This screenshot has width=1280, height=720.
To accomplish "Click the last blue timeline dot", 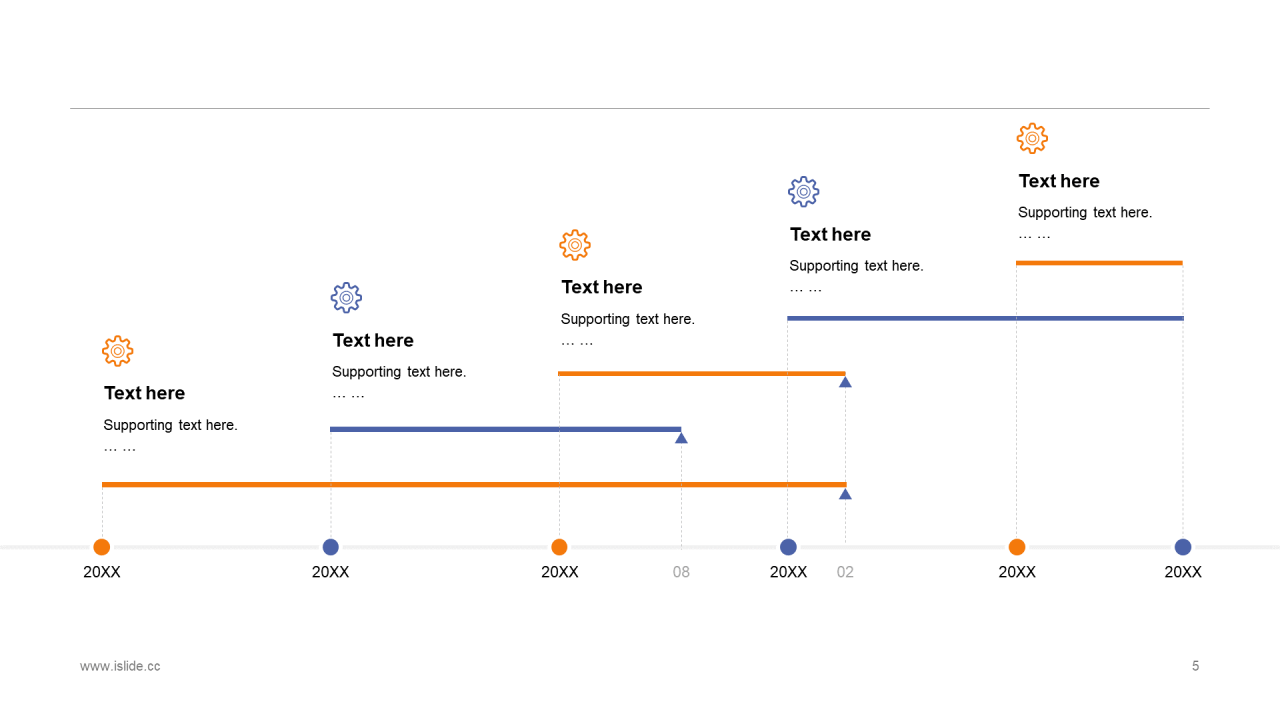I will click(x=1183, y=547).
